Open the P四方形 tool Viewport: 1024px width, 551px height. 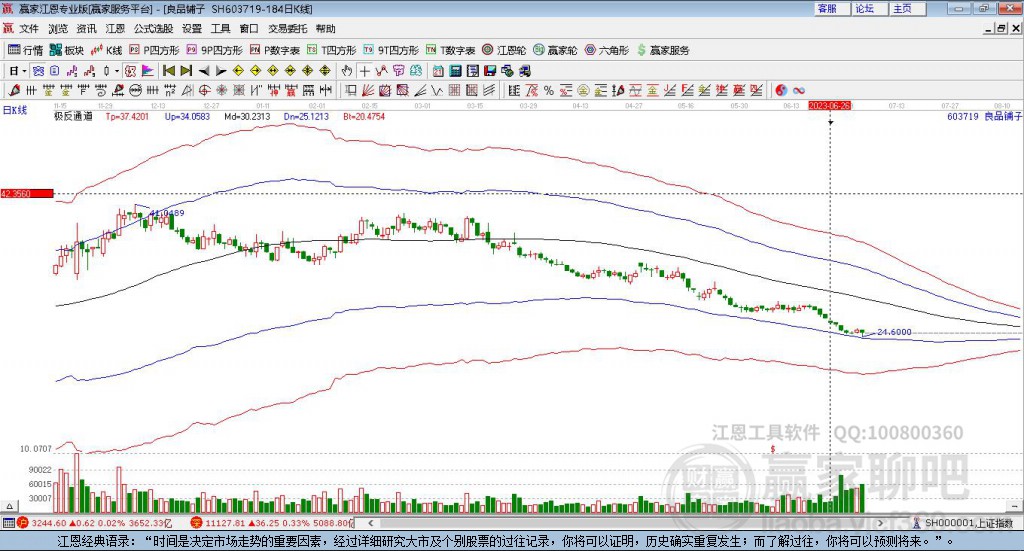(154, 50)
